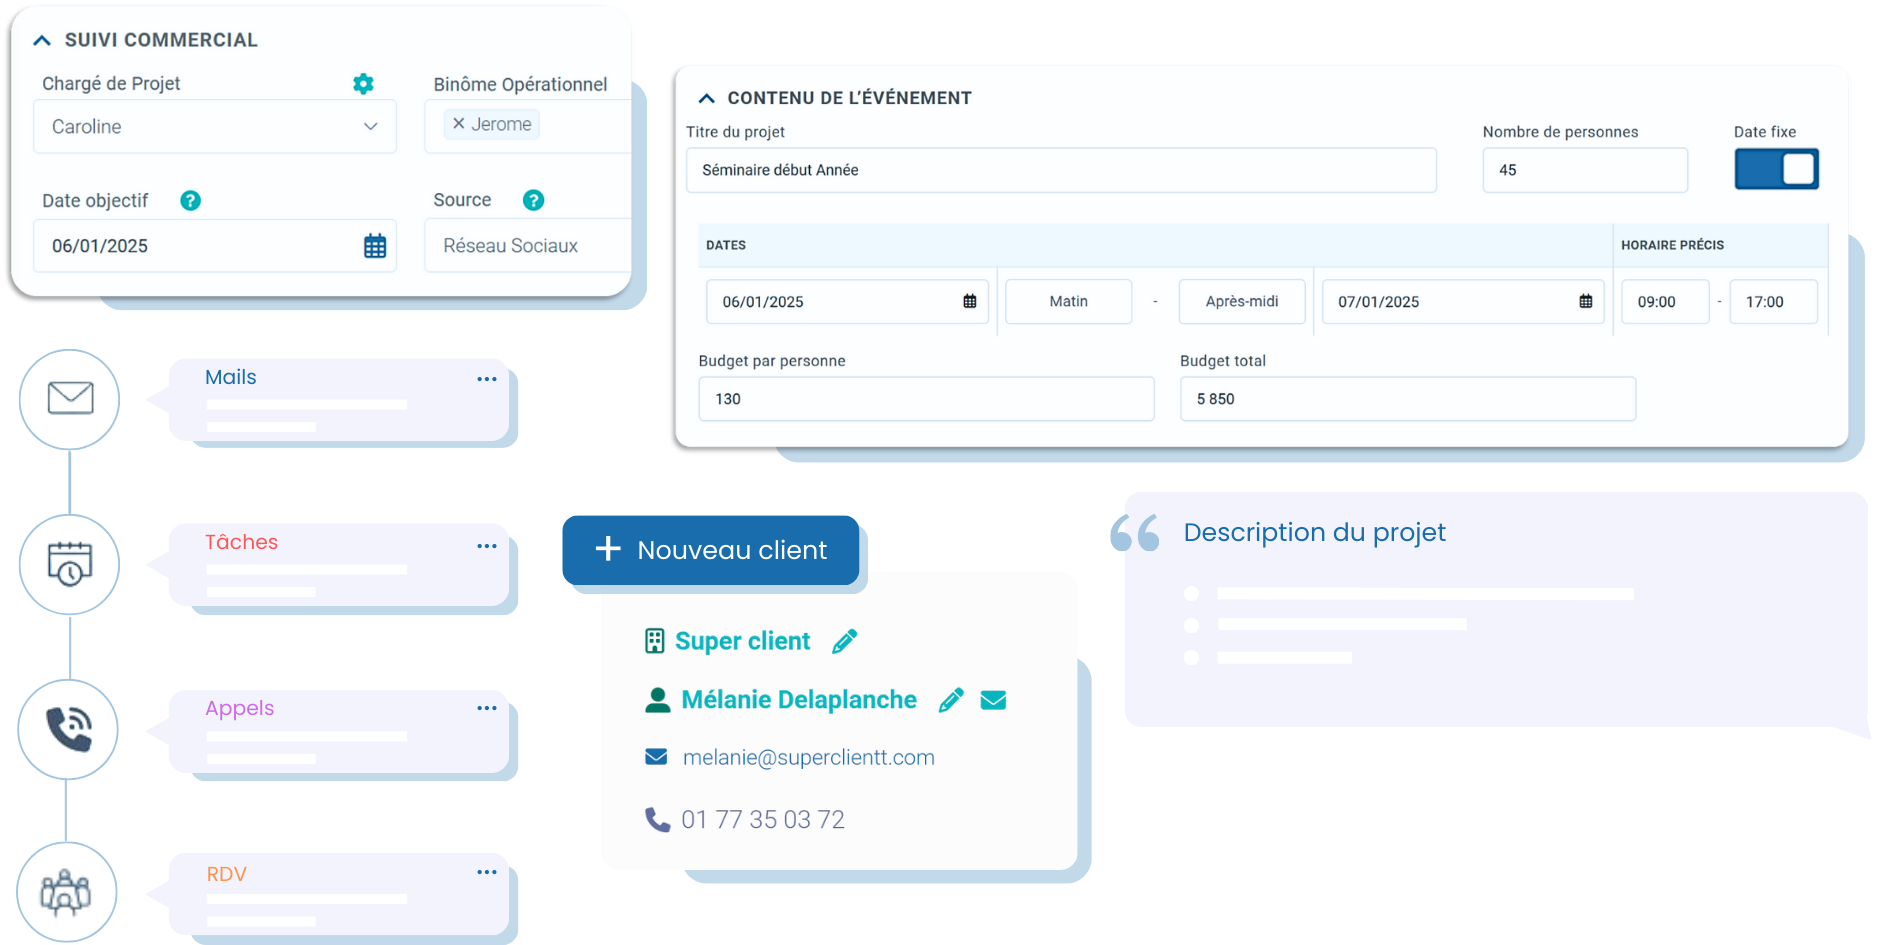
Task: Open the RDV card options menu
Action: coord(487,872)
